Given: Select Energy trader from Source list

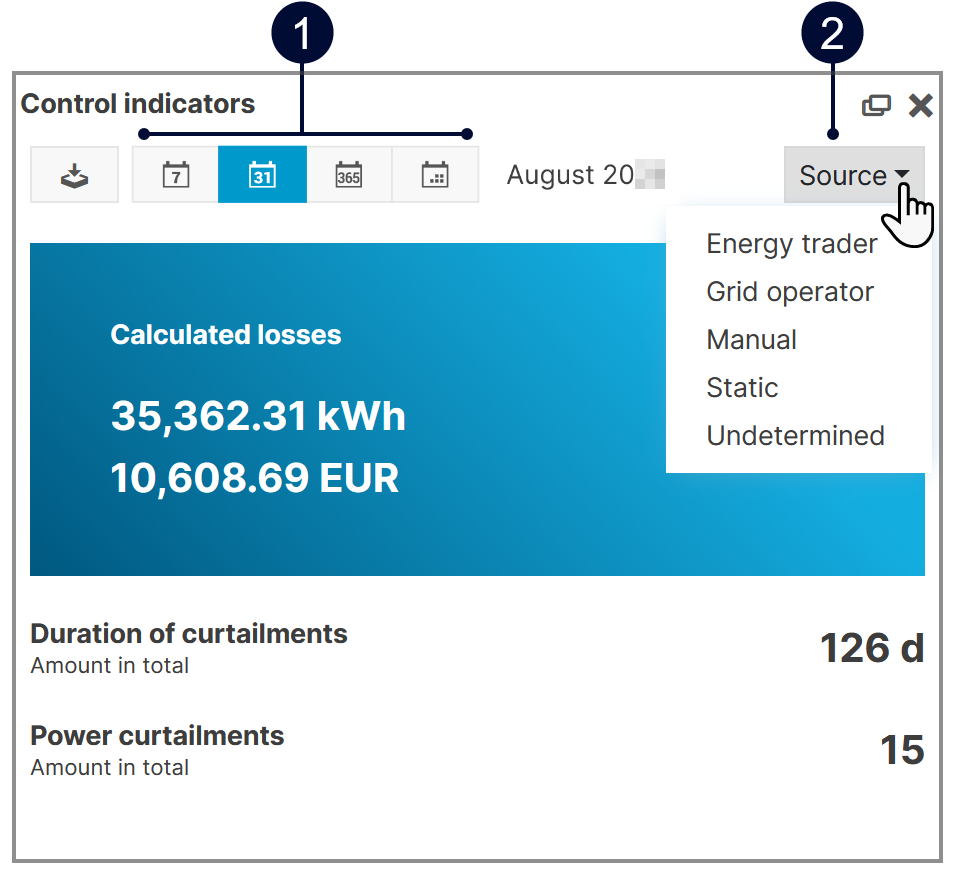Looking at the screenshot, I should (x=791, y=244).
